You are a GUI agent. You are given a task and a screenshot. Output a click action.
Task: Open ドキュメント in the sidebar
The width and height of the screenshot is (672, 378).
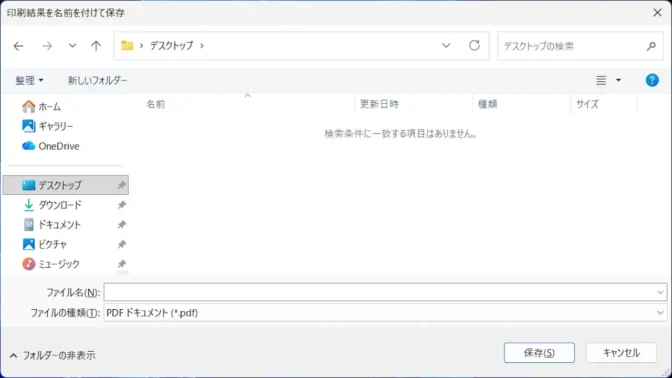tap(66, 225)
